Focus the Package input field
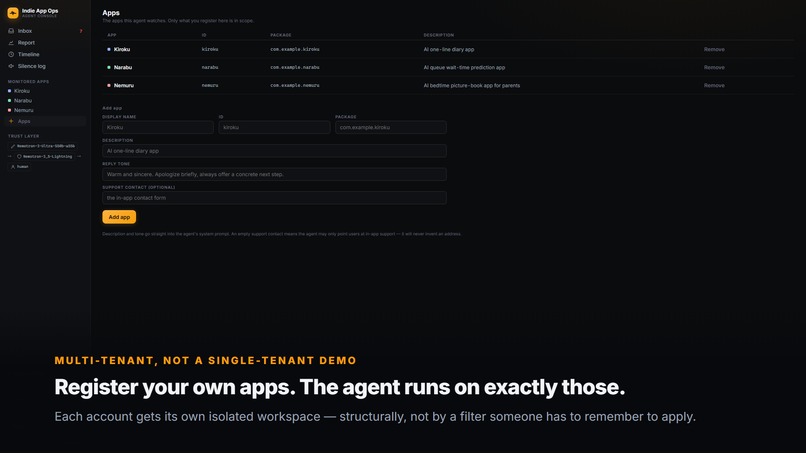The image size is (806, 453). pyautogui.click(x=391, y=128)
